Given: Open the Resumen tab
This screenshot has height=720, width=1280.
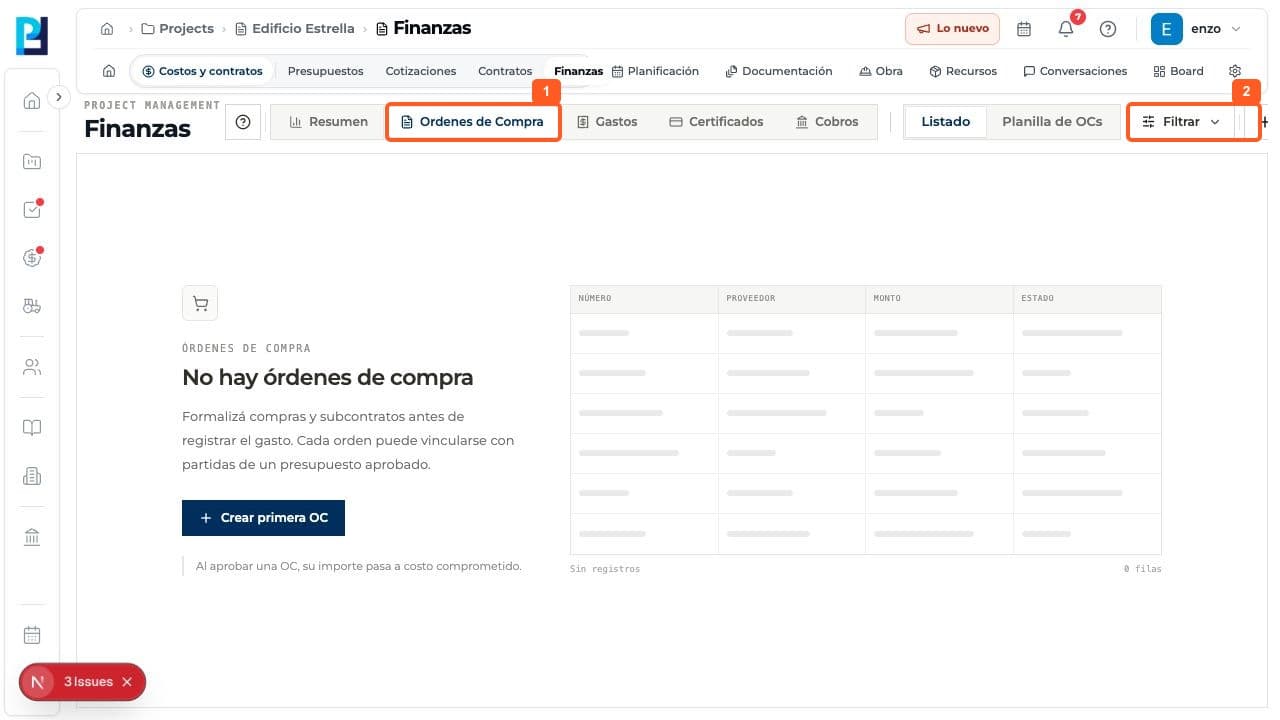Looking at the screenshot, I should [328, 122].
